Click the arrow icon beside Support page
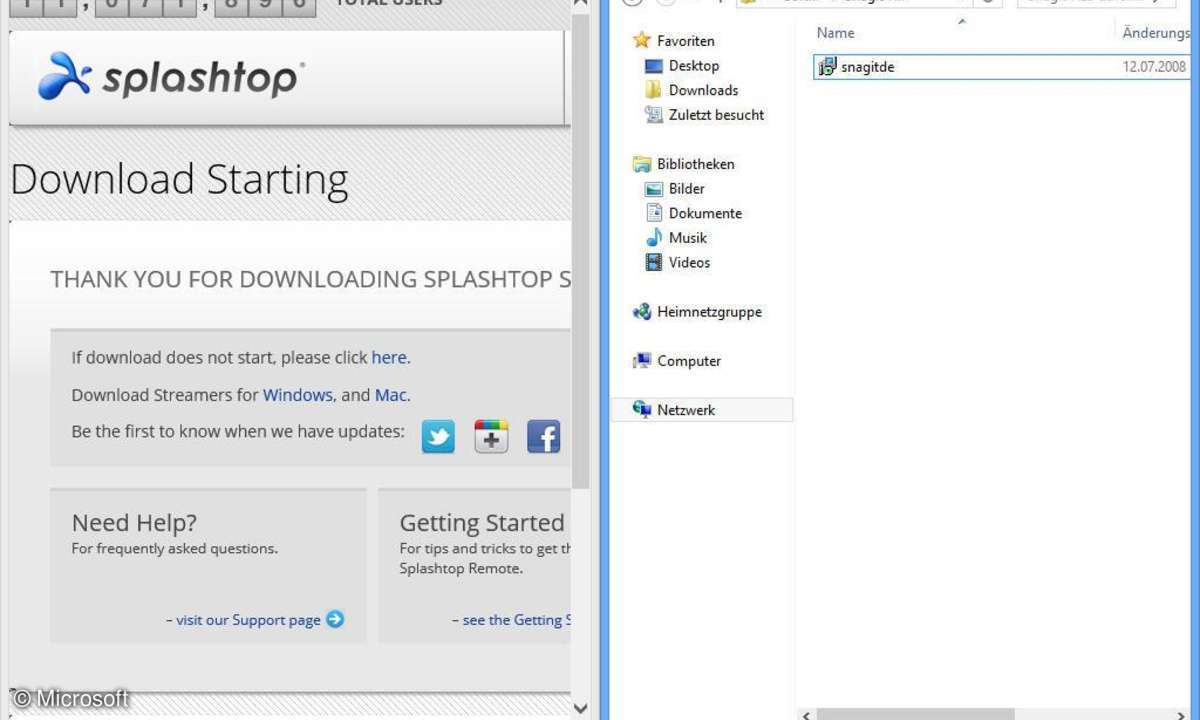The image size is (1200, 720). [x=335, y=619]
